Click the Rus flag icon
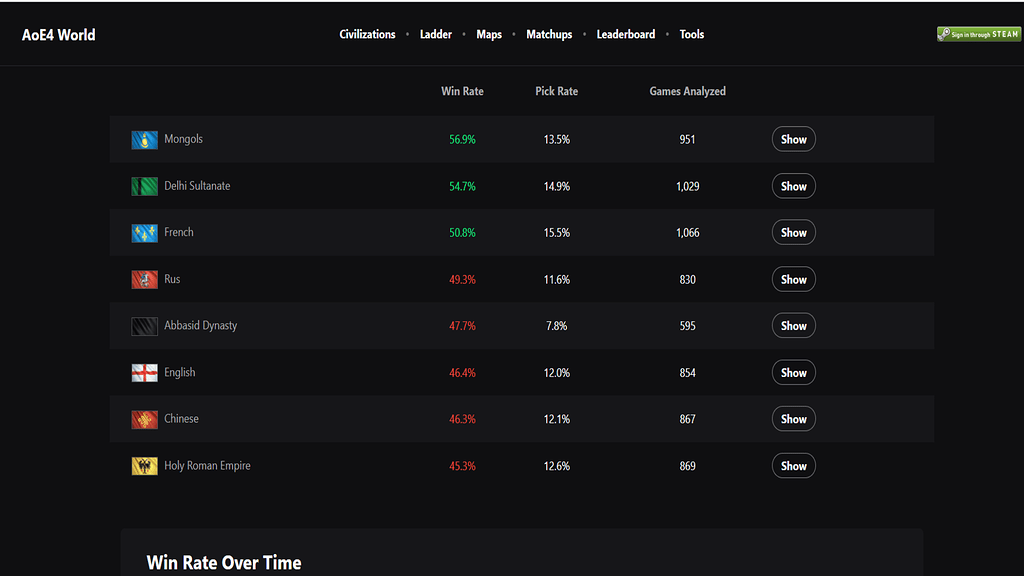This screenshot has width=1024, height=576. point(144,280)
